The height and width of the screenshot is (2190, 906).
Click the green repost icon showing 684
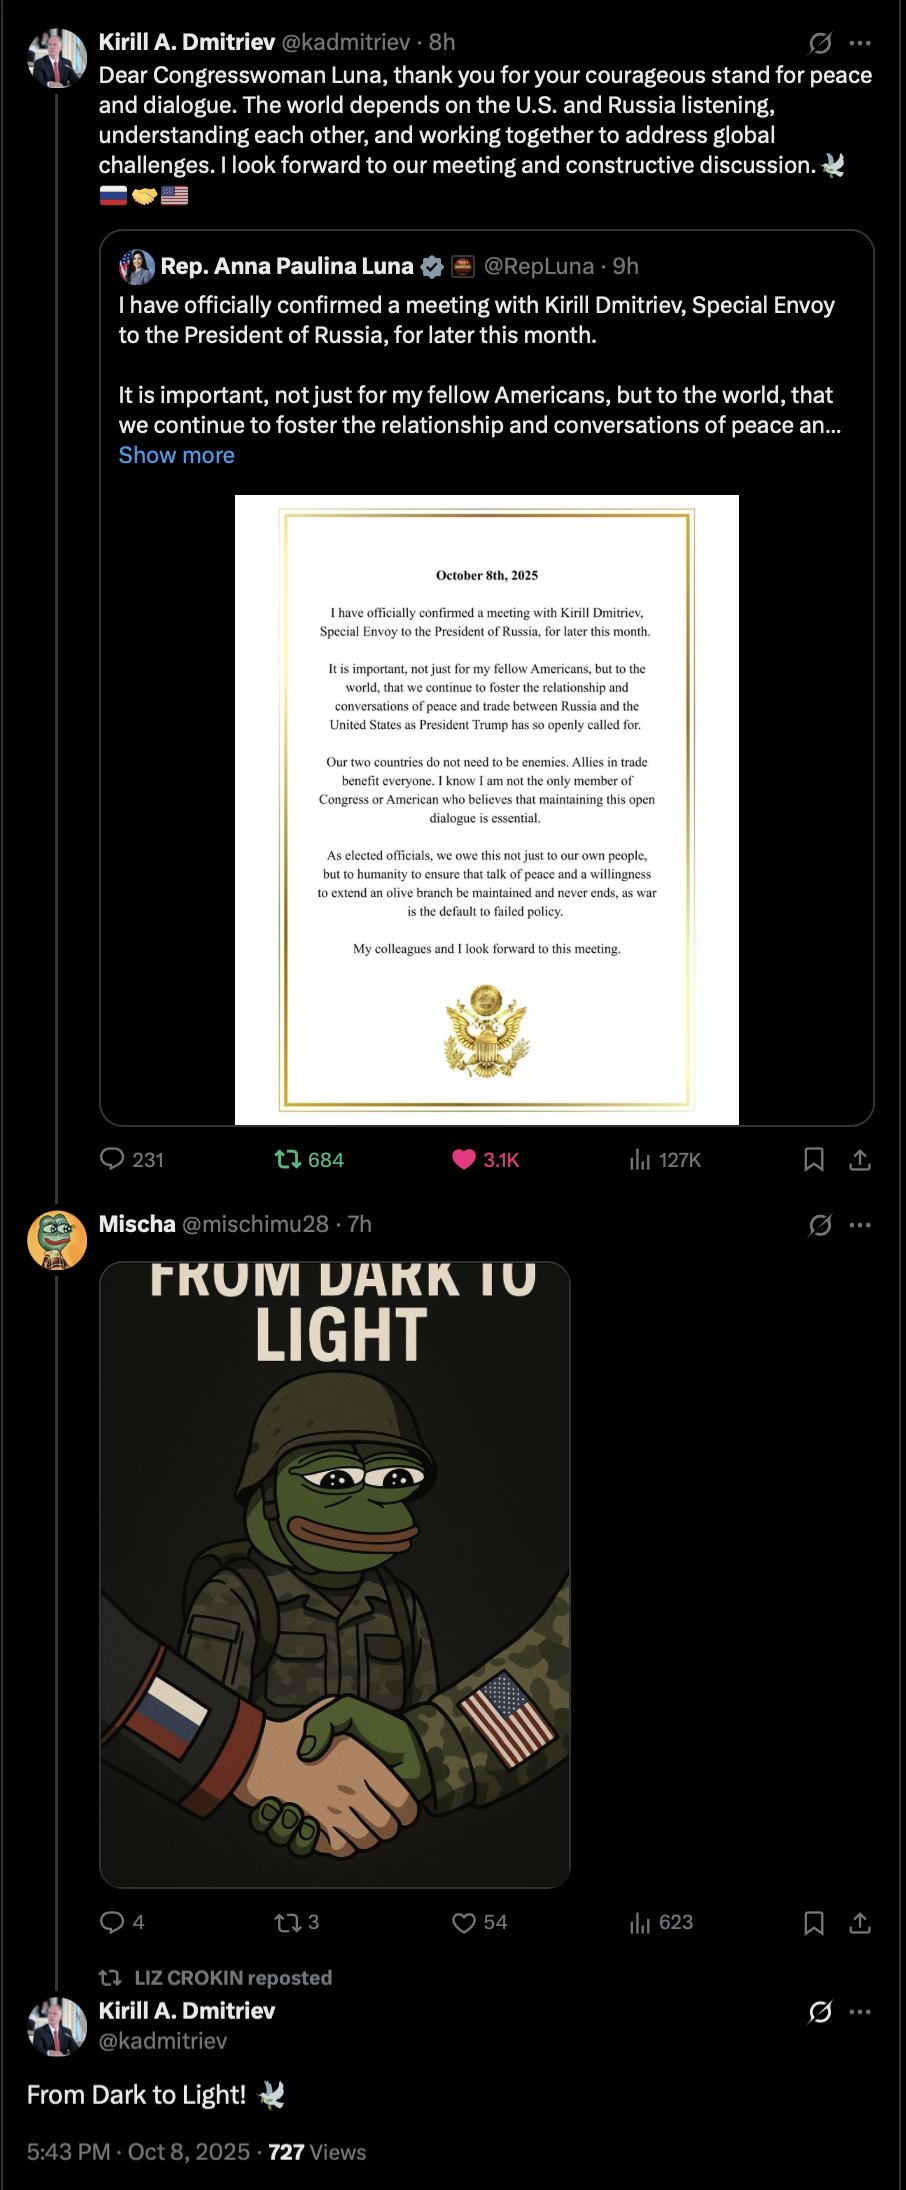(x=288, y=1159)
